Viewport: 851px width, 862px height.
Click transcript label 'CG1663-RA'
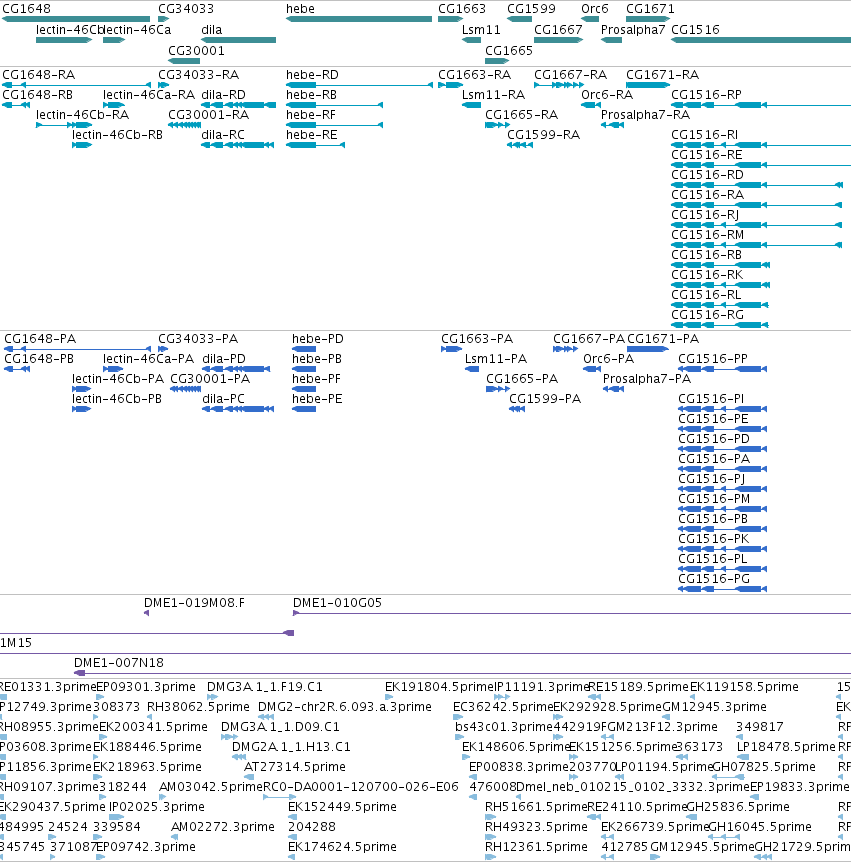(x=474, y=75)
